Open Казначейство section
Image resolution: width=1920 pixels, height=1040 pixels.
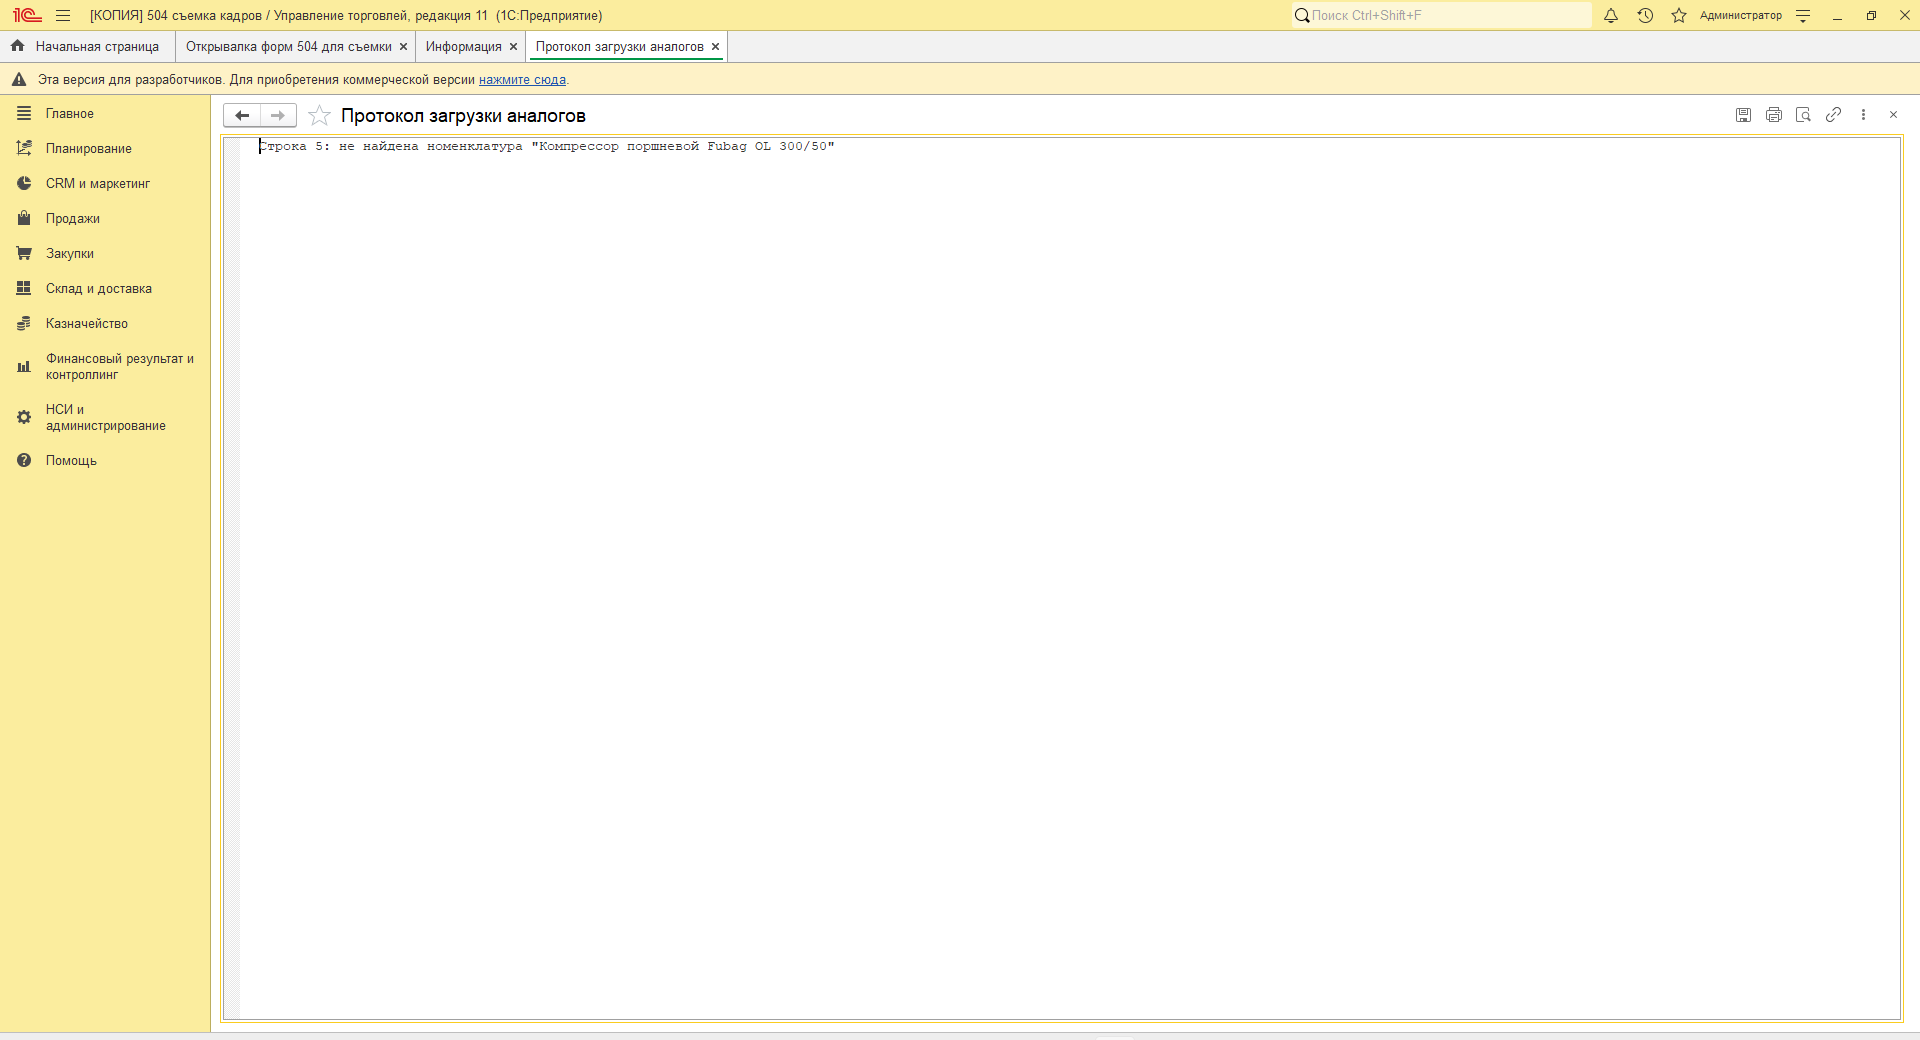(105, 324)
